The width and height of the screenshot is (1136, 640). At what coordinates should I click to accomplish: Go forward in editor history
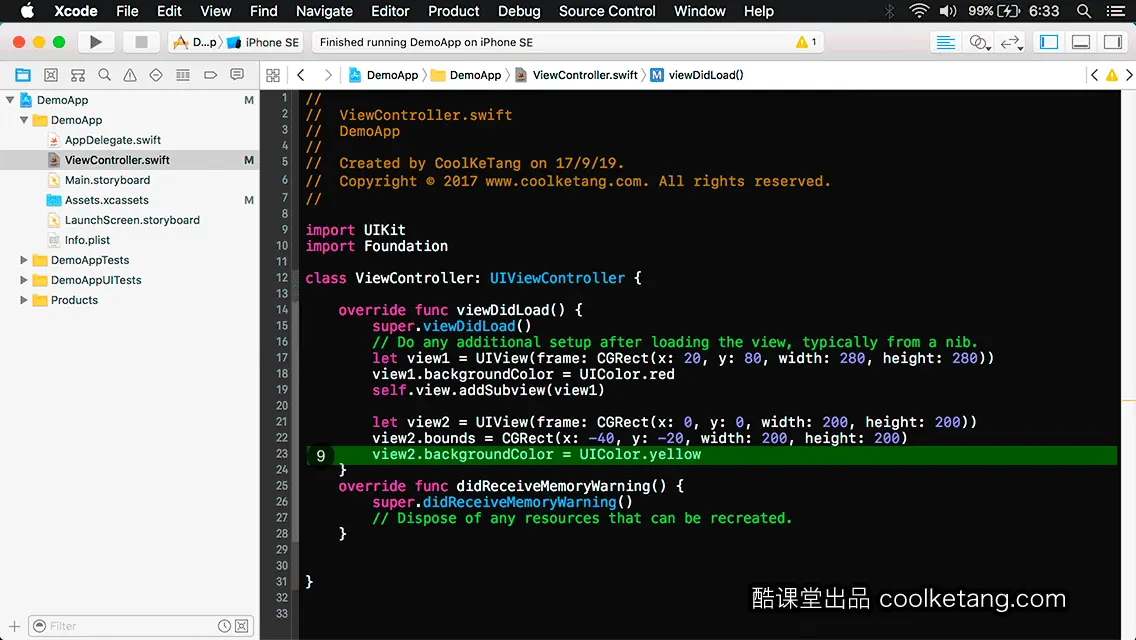[327, 75]
